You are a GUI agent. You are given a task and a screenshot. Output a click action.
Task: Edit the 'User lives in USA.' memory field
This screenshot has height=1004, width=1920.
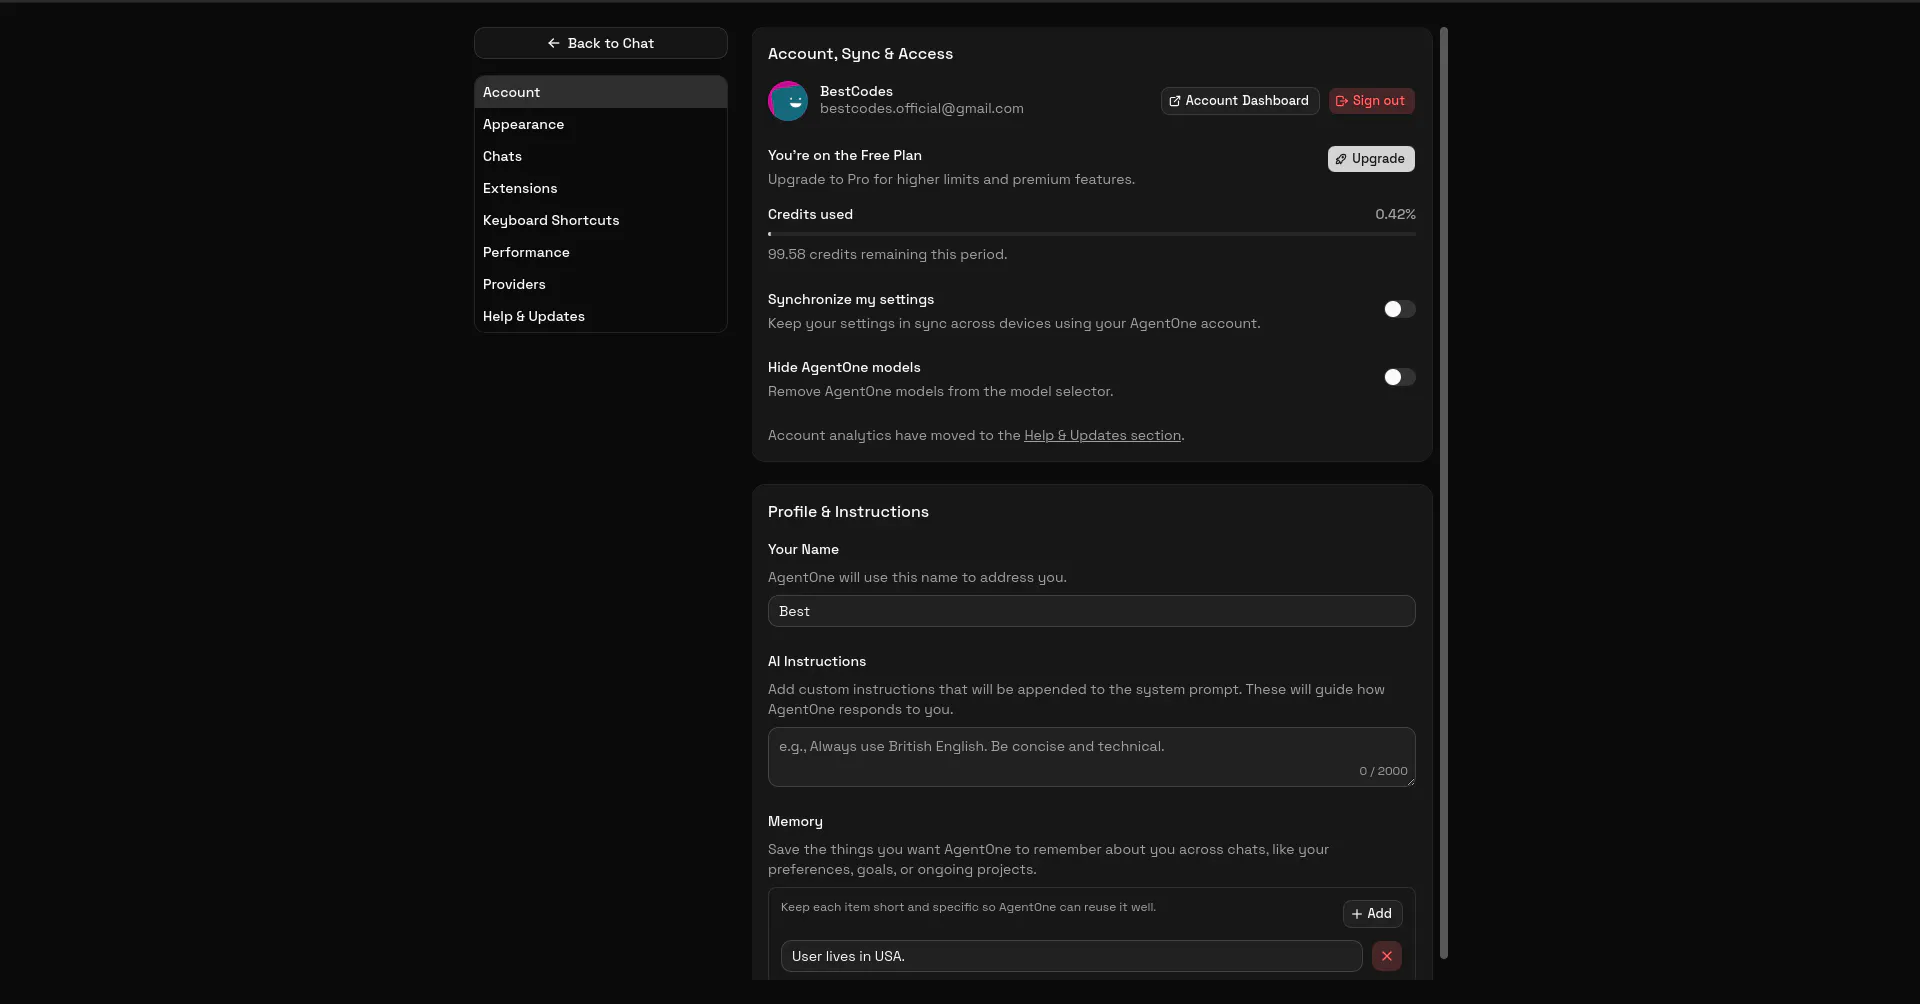[1071, 956]
